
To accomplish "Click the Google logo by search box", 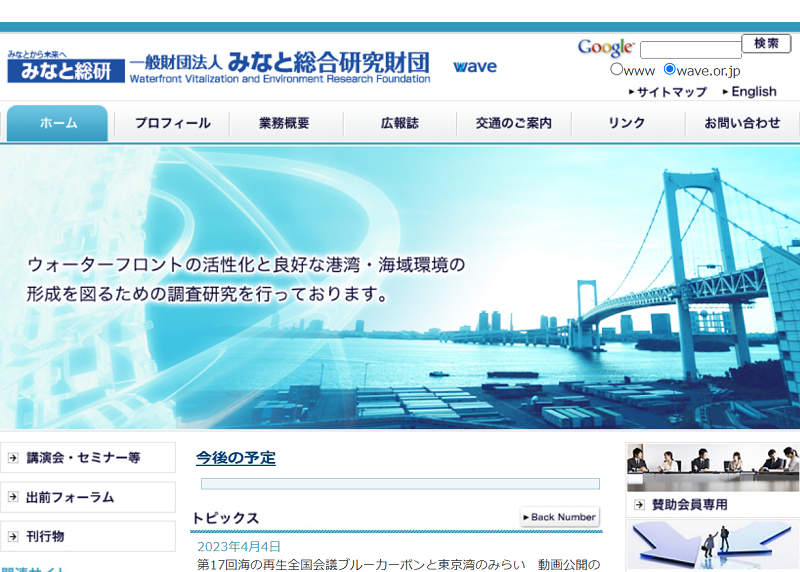I will [x=605, y=48].
